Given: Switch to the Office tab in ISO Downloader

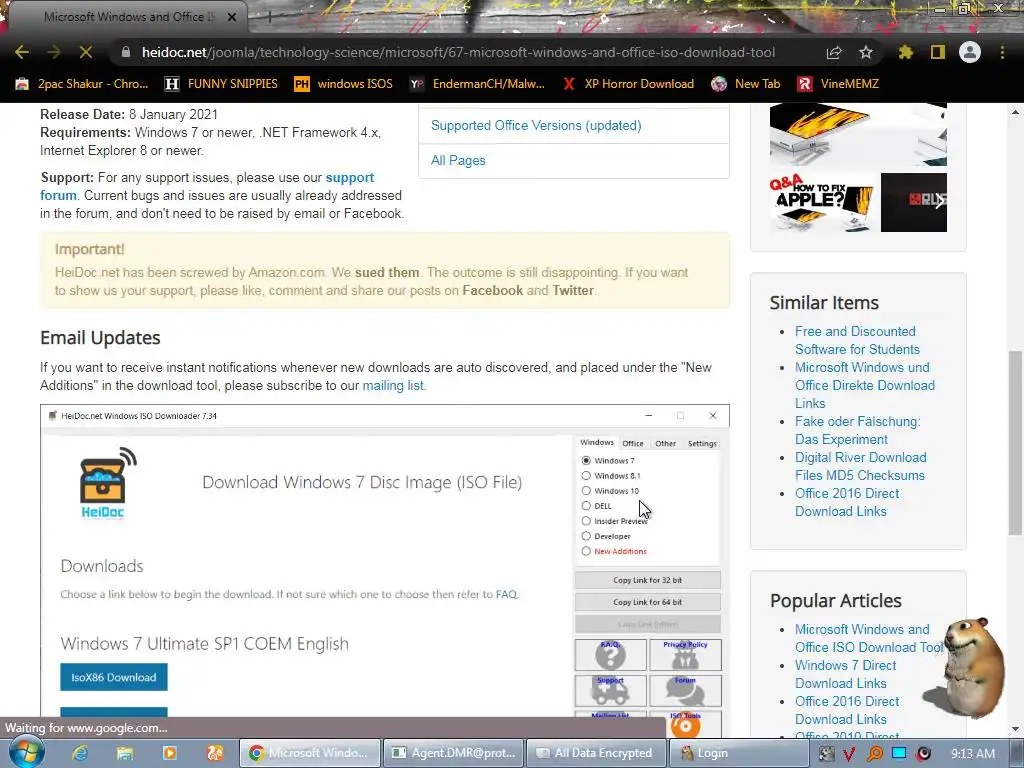Looking at the screenshot, I should [x=632, y=443].
